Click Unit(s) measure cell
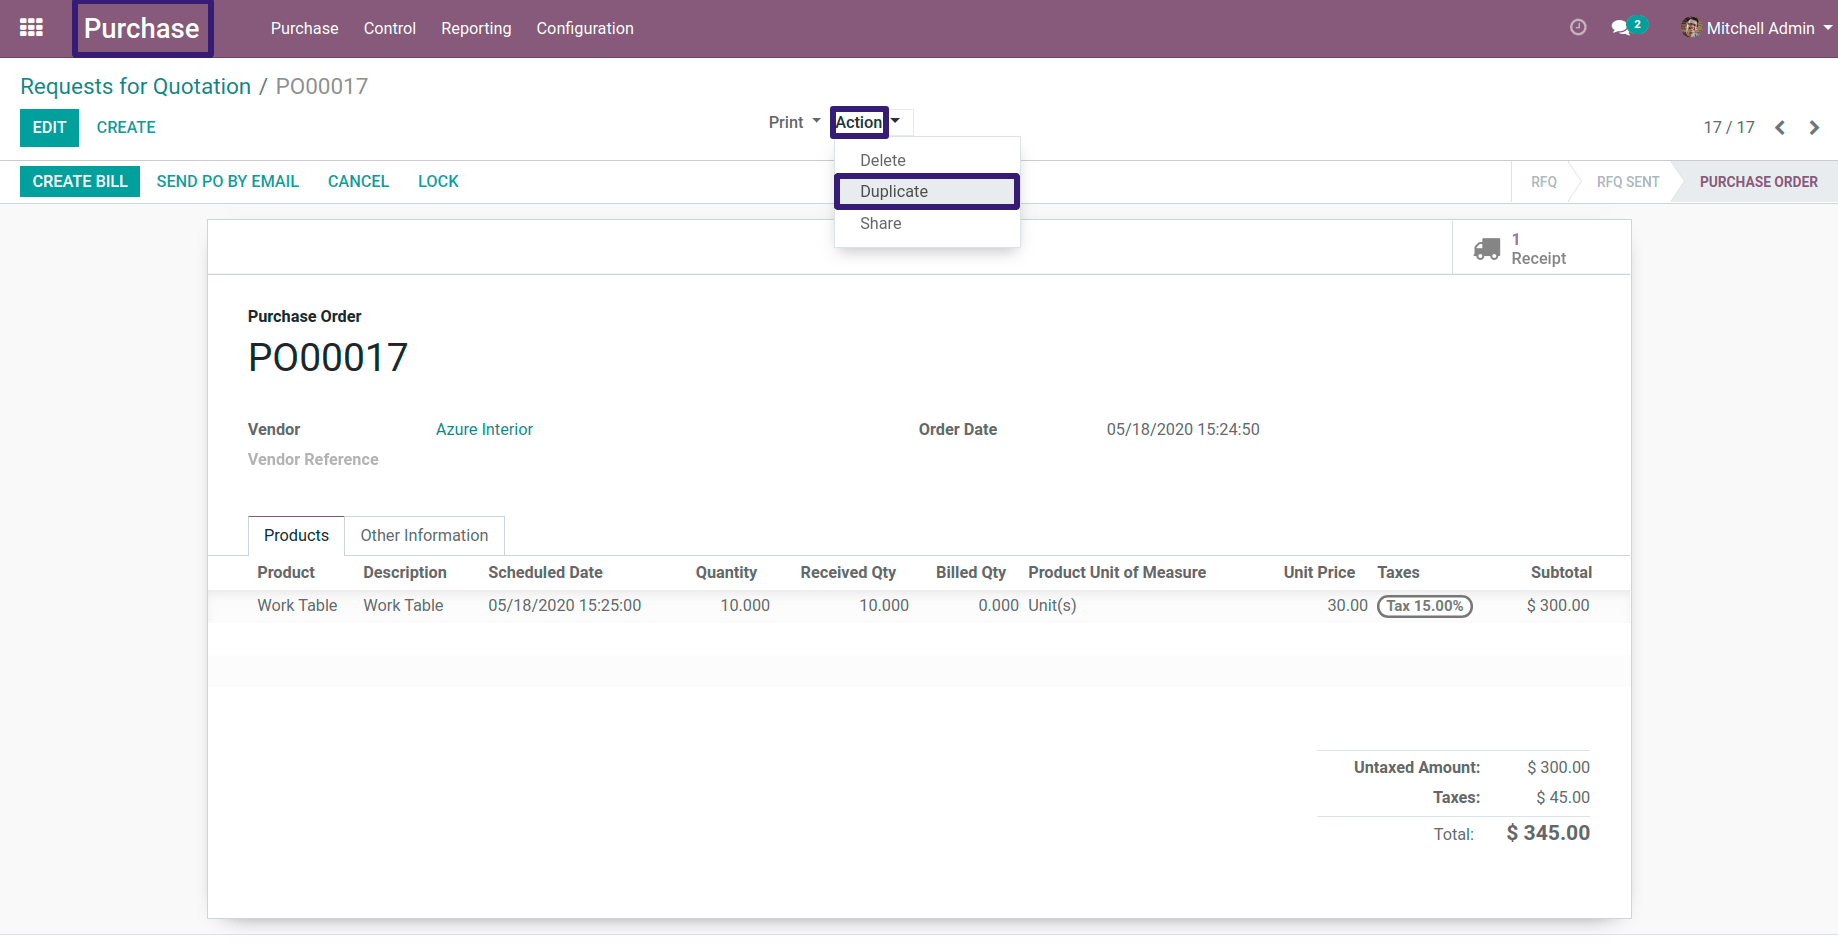 1052,605
